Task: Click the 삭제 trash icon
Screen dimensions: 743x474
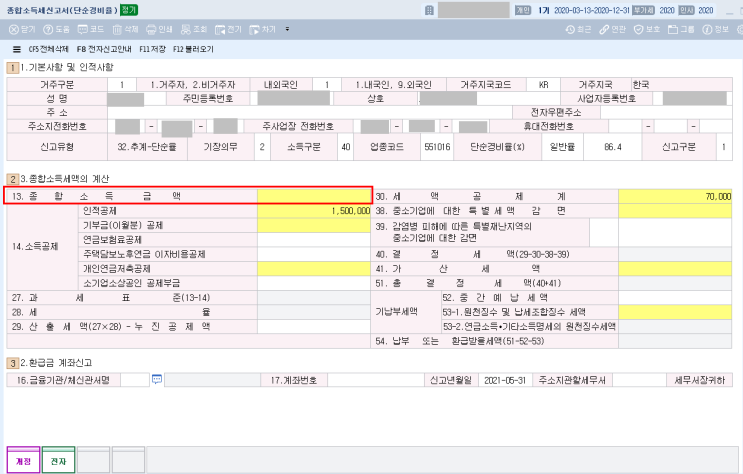Action: click(x=125, y=29)
